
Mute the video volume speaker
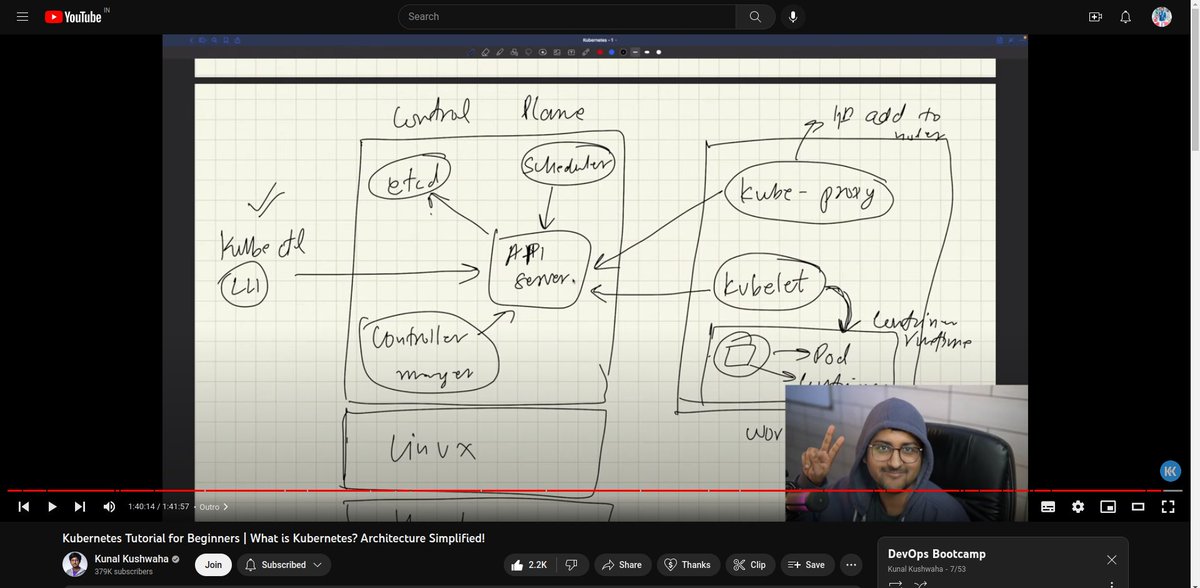[x=109, y=507]
